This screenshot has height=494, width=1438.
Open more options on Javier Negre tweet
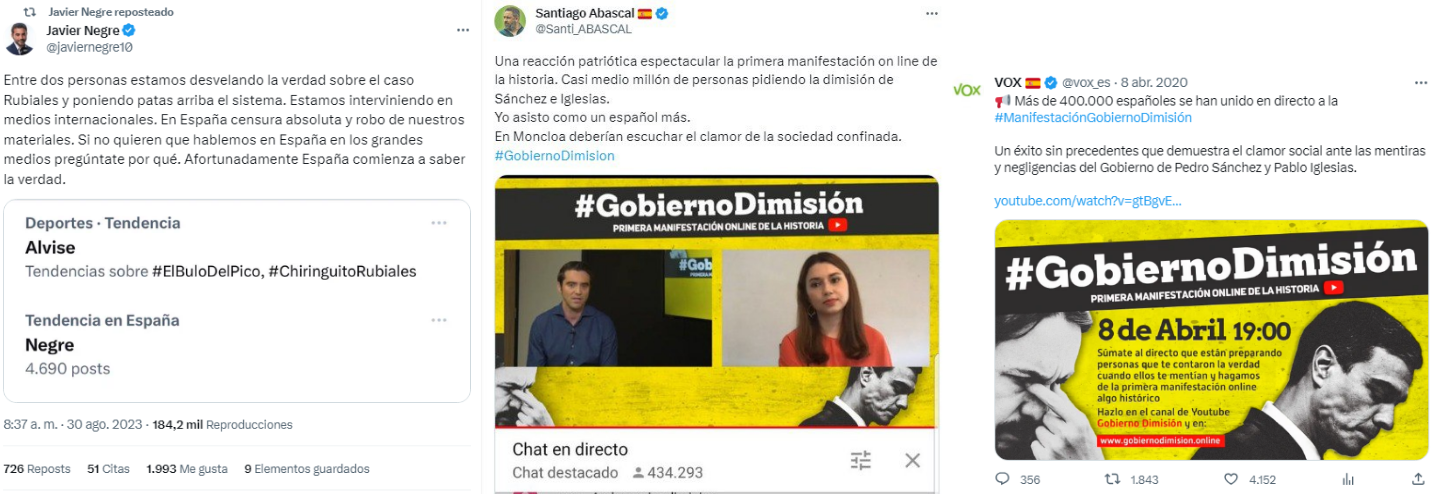coord(462,30)
